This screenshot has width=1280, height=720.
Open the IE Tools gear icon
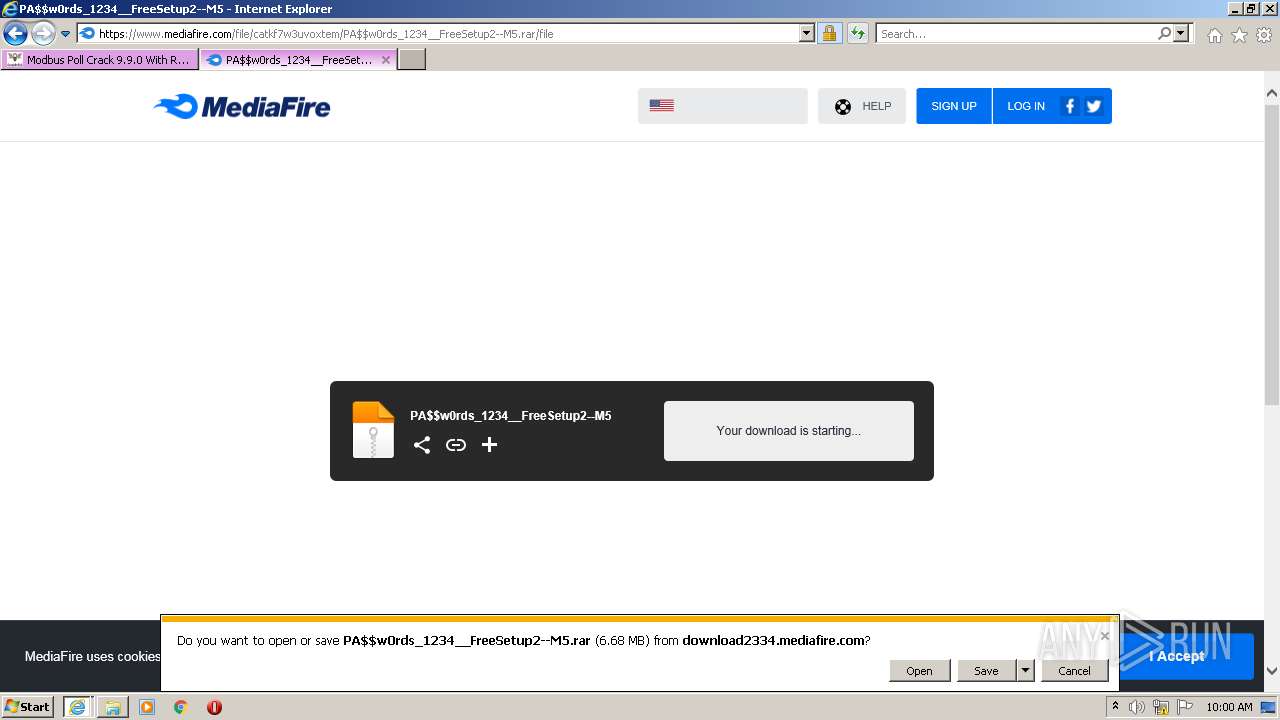point(1264,35)
